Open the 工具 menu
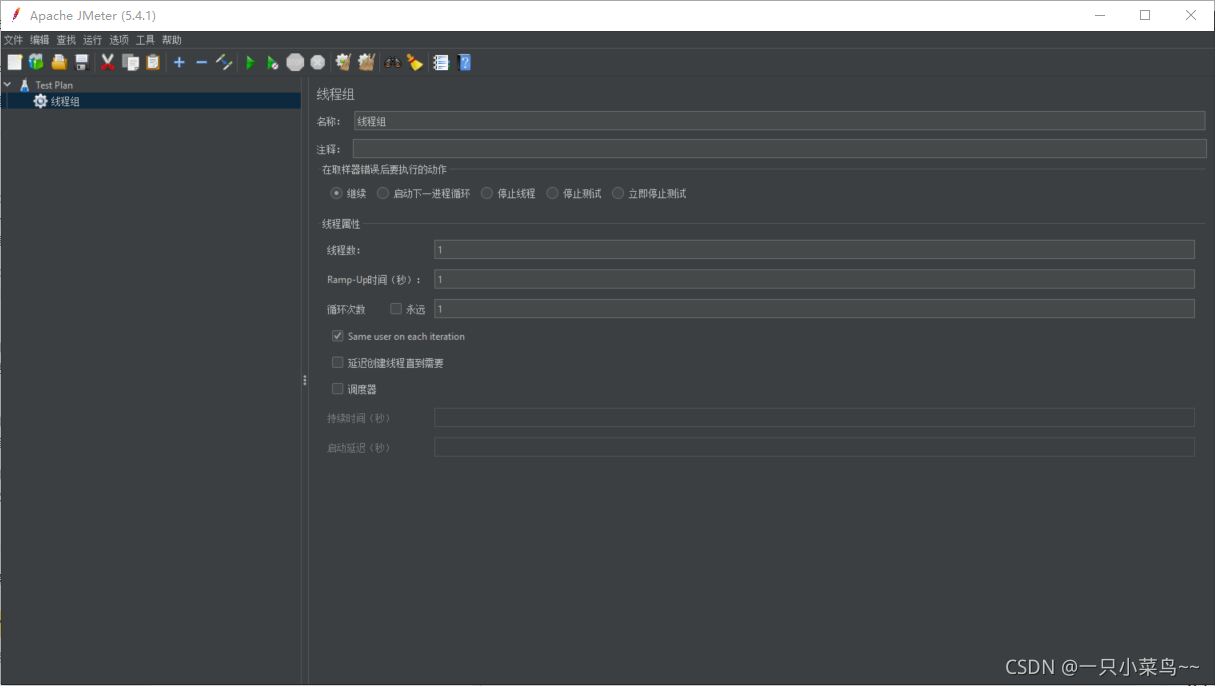 point(145,40)
